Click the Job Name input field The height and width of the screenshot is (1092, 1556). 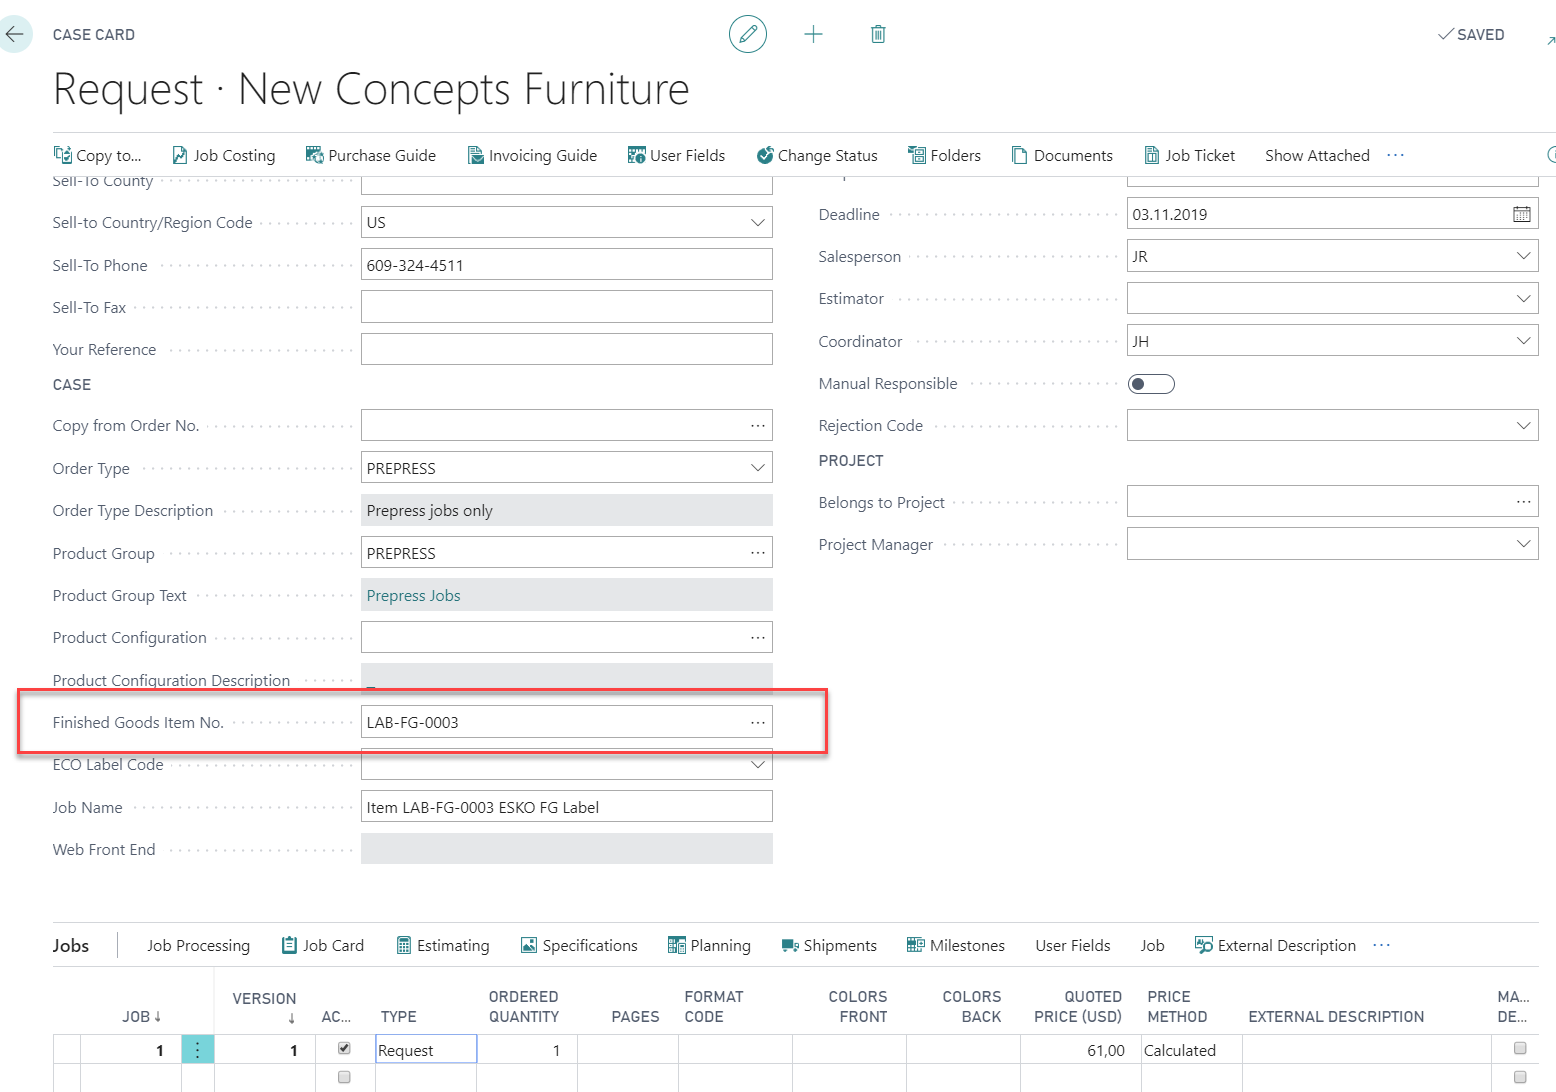tap(566, 807)
